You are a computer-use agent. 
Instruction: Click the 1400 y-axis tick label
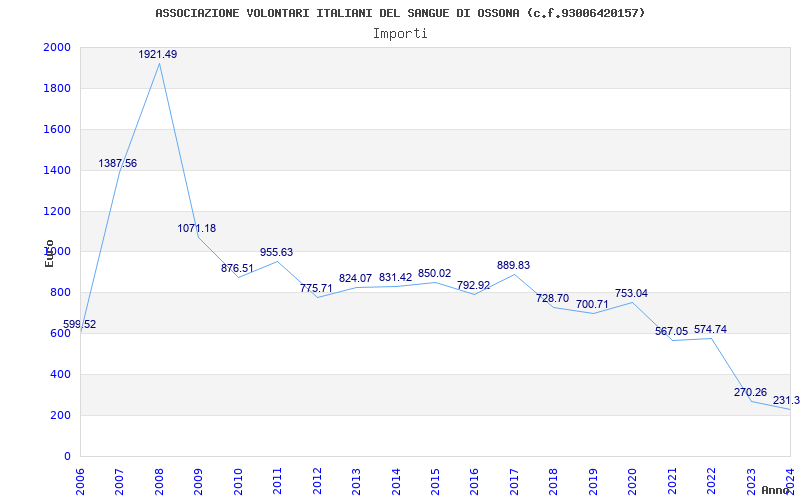point(58,170)
